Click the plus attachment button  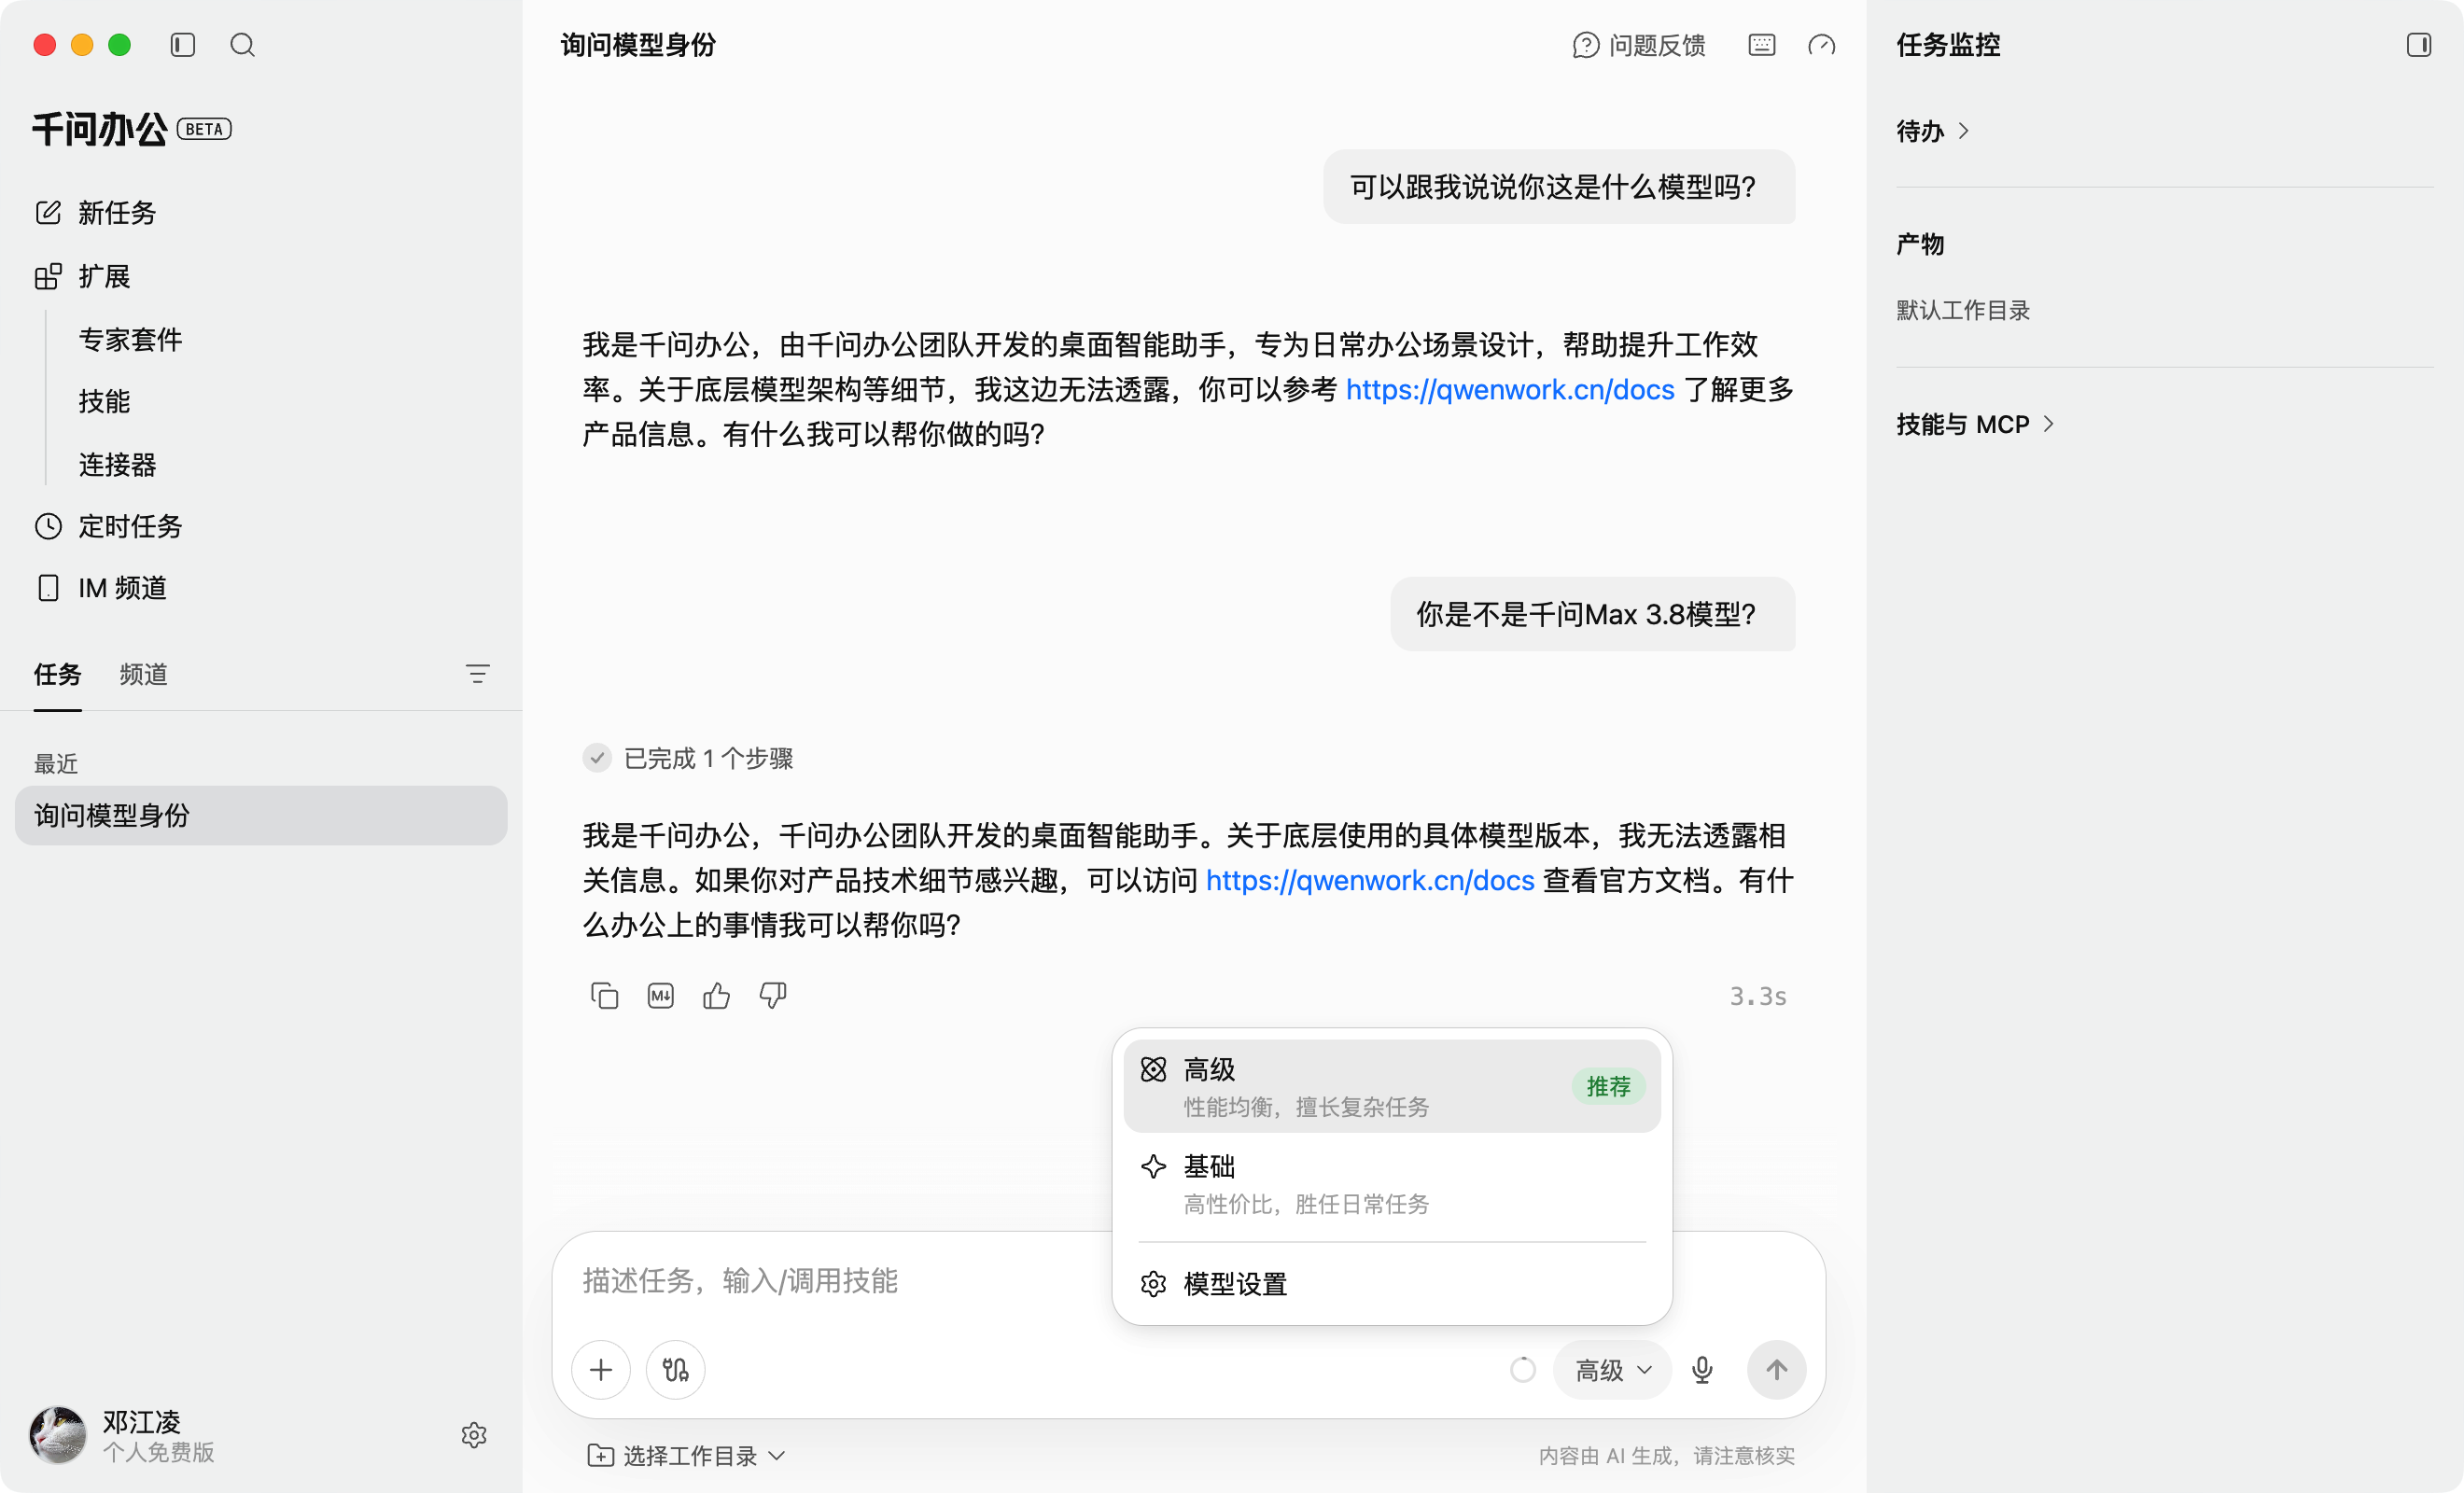[601, 1369]
